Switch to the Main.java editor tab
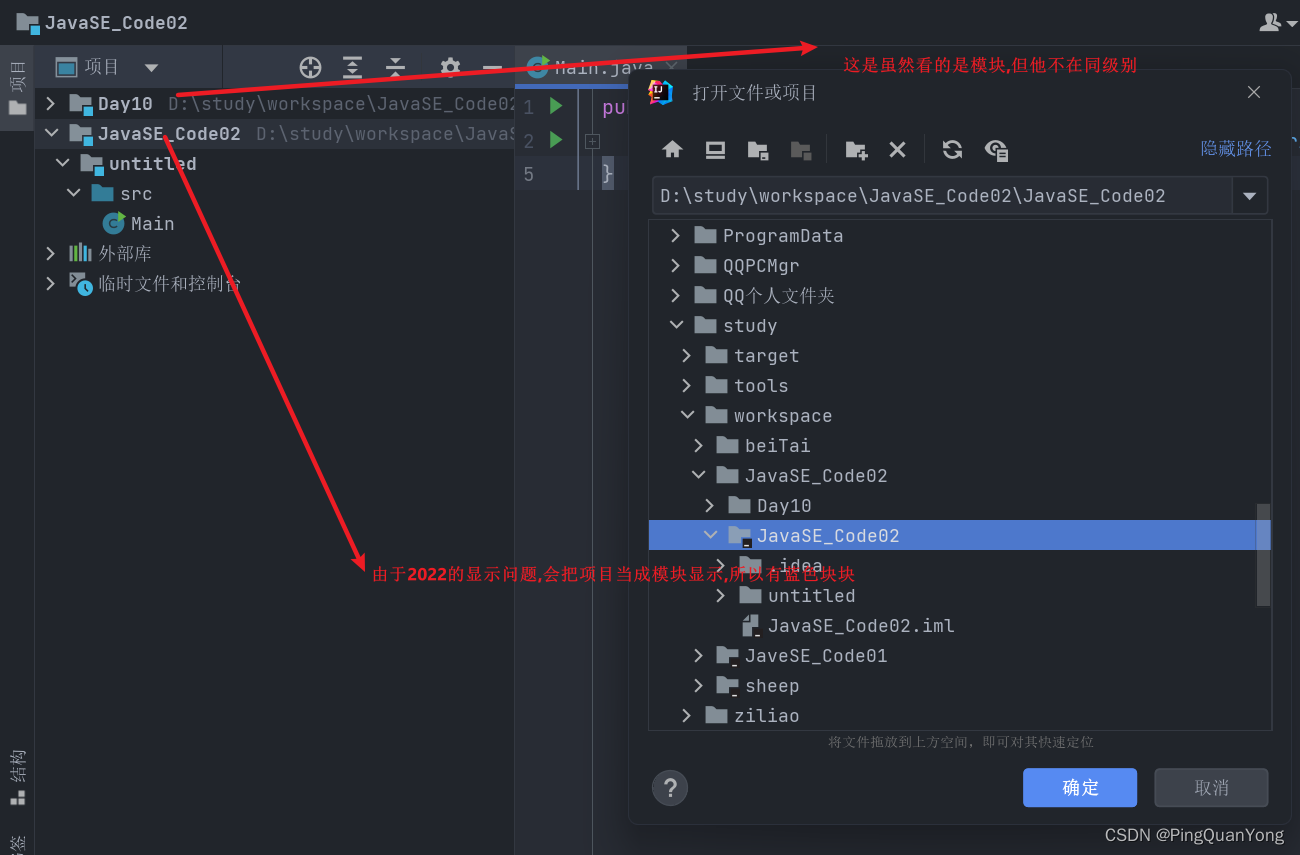Image resolution: width=1300 pixels, height=855 pixels. point(603,67)
